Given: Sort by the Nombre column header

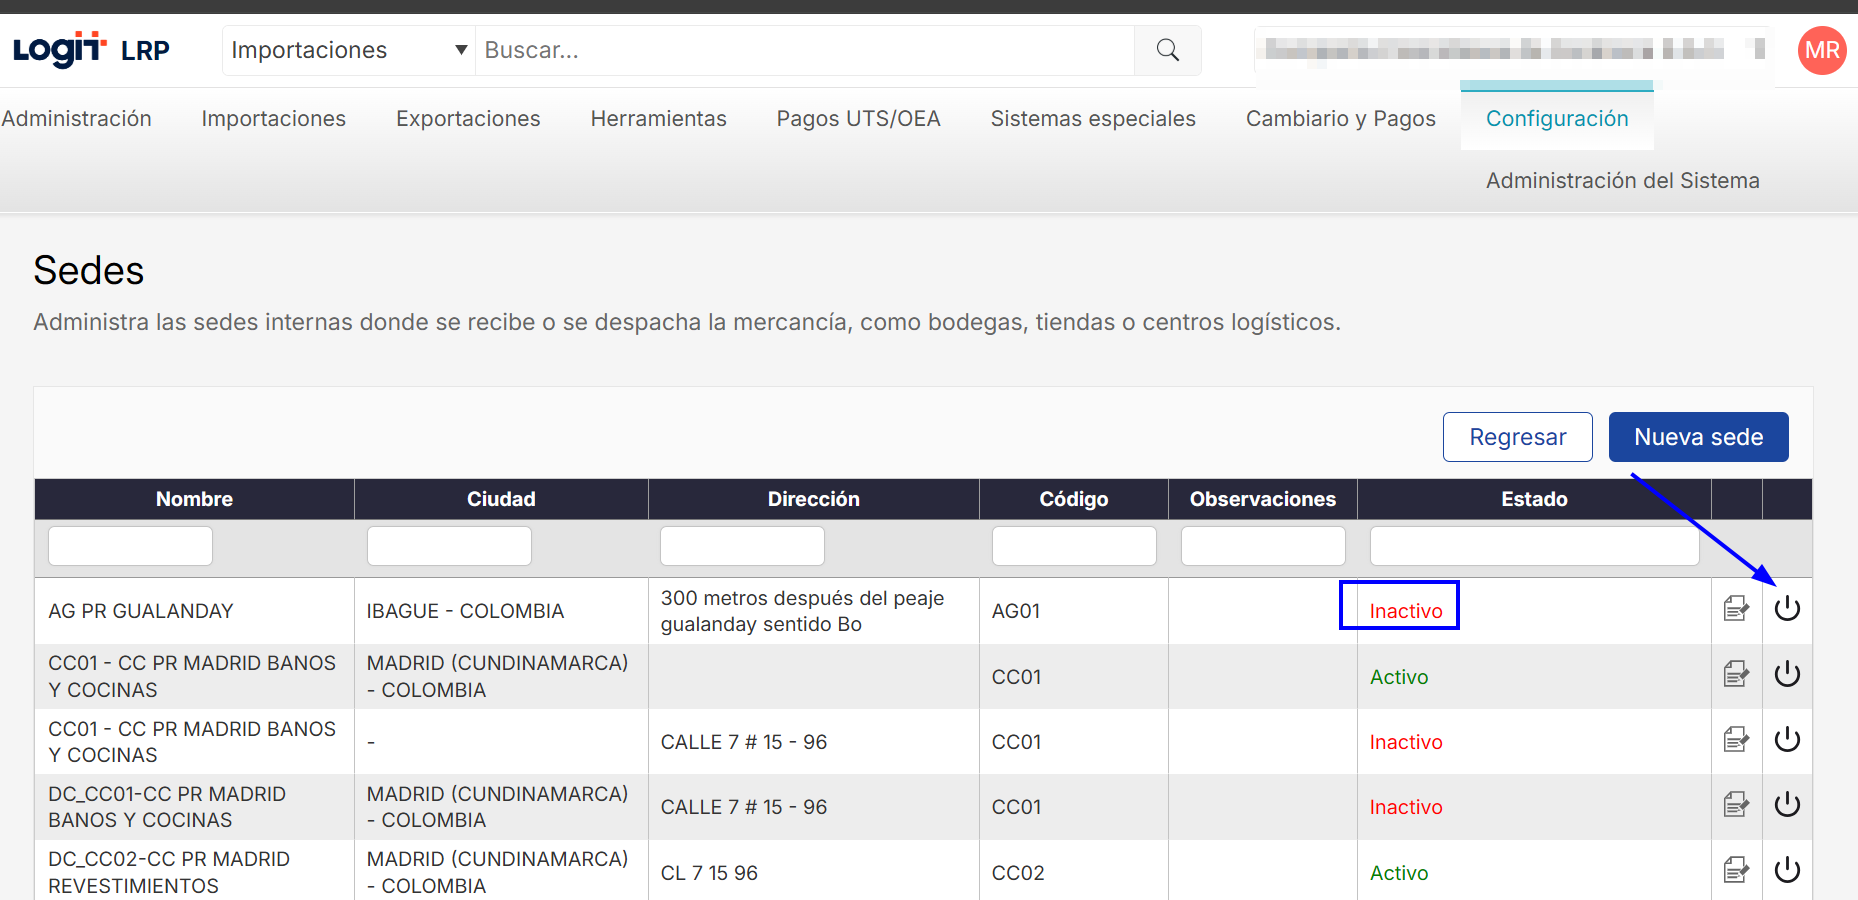Looking at the screenshot, I should pos(194,499).
